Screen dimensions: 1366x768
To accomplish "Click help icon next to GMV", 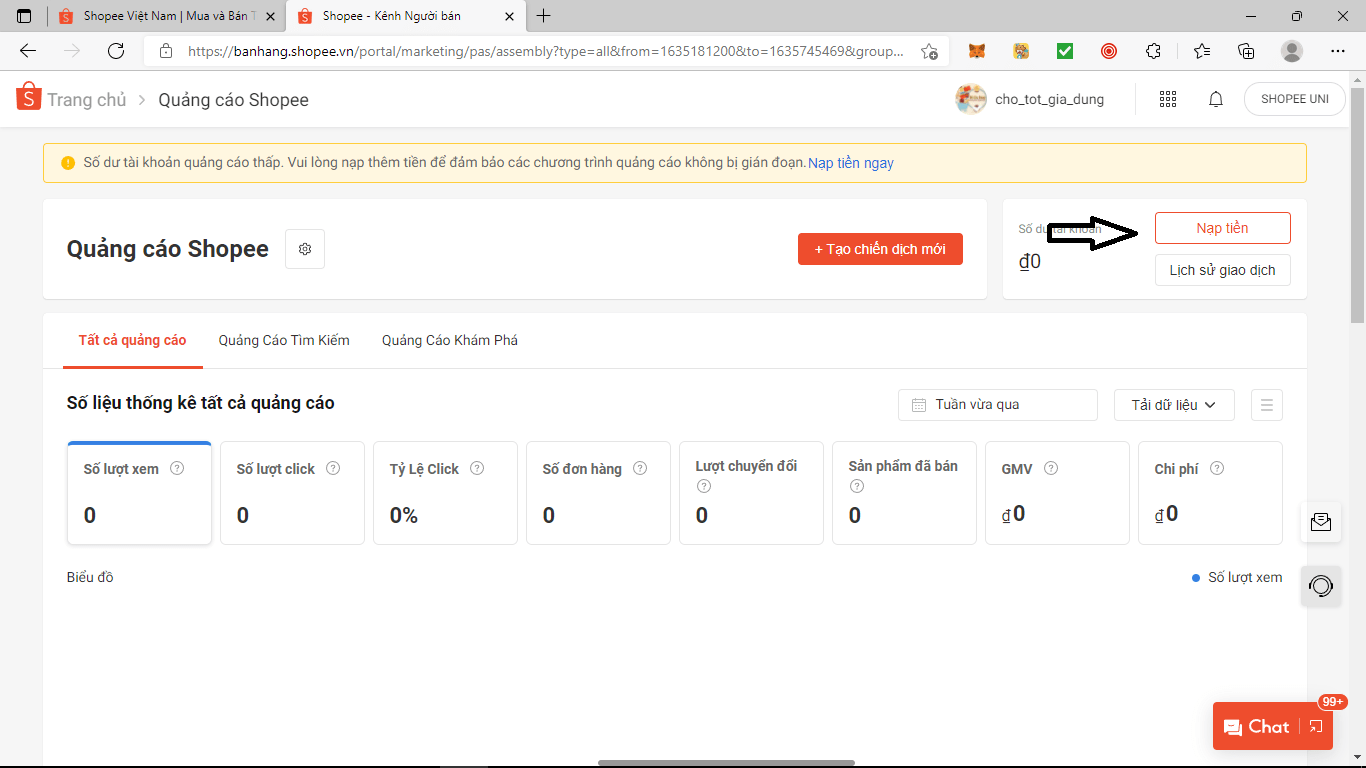I will [x=1051, y=468].
